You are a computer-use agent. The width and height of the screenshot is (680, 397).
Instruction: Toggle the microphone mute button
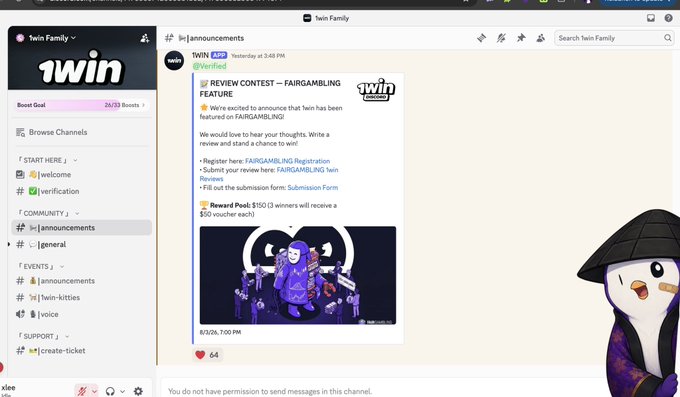(x=82, y=391)
